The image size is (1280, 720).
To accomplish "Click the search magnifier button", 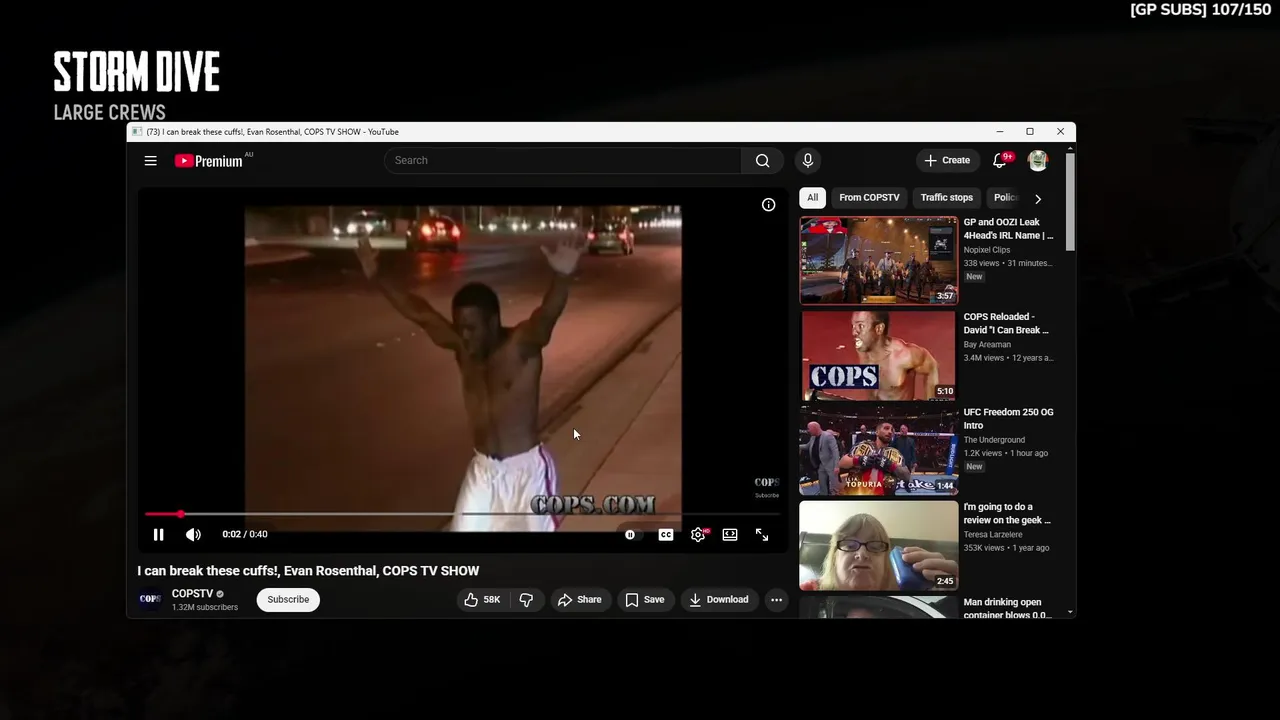I will click(763, 160).
